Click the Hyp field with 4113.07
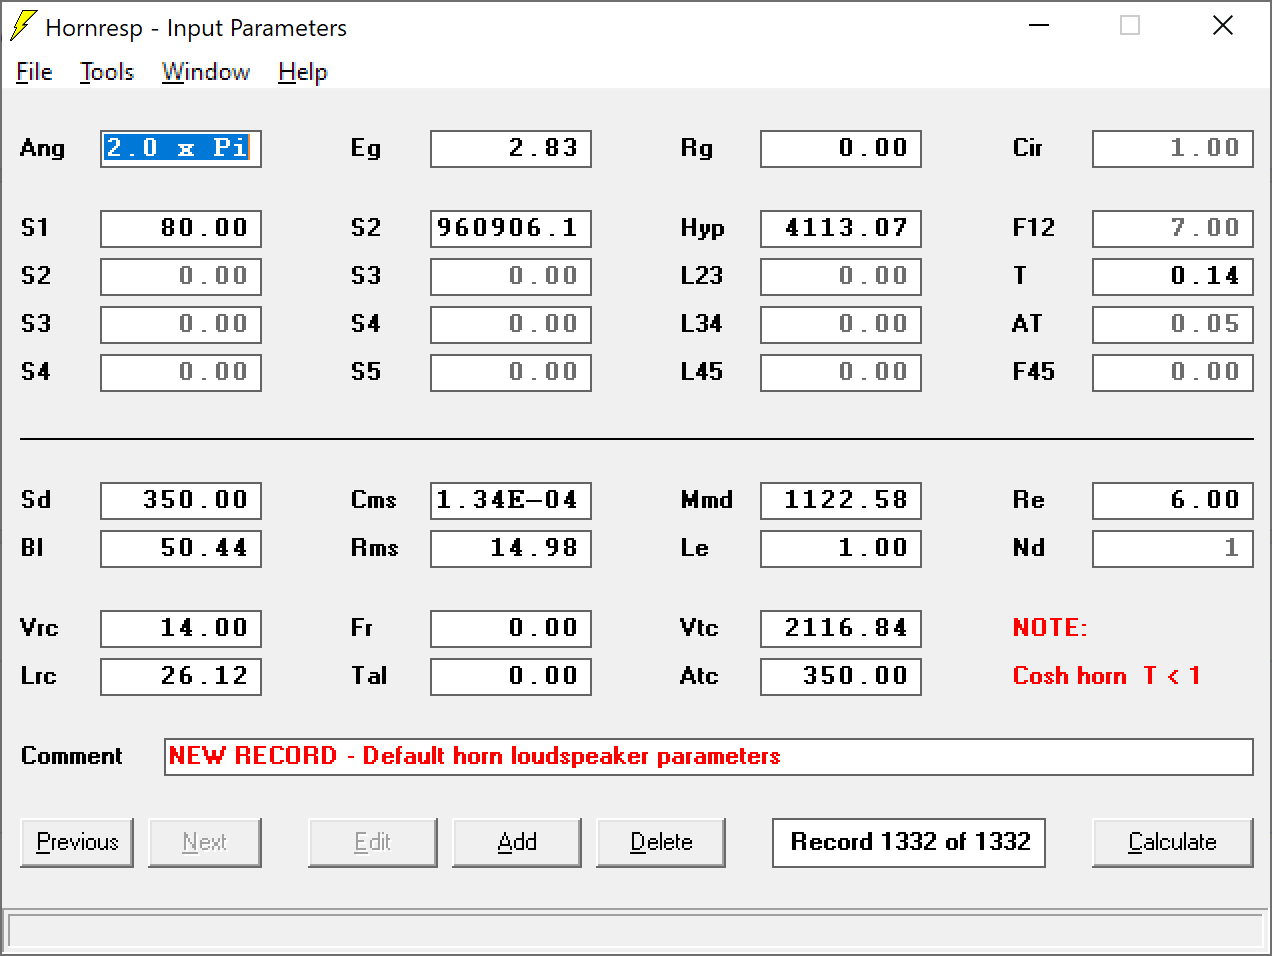Image resolution: width=1272 pixels, height=956 pixels. point(841,229)
